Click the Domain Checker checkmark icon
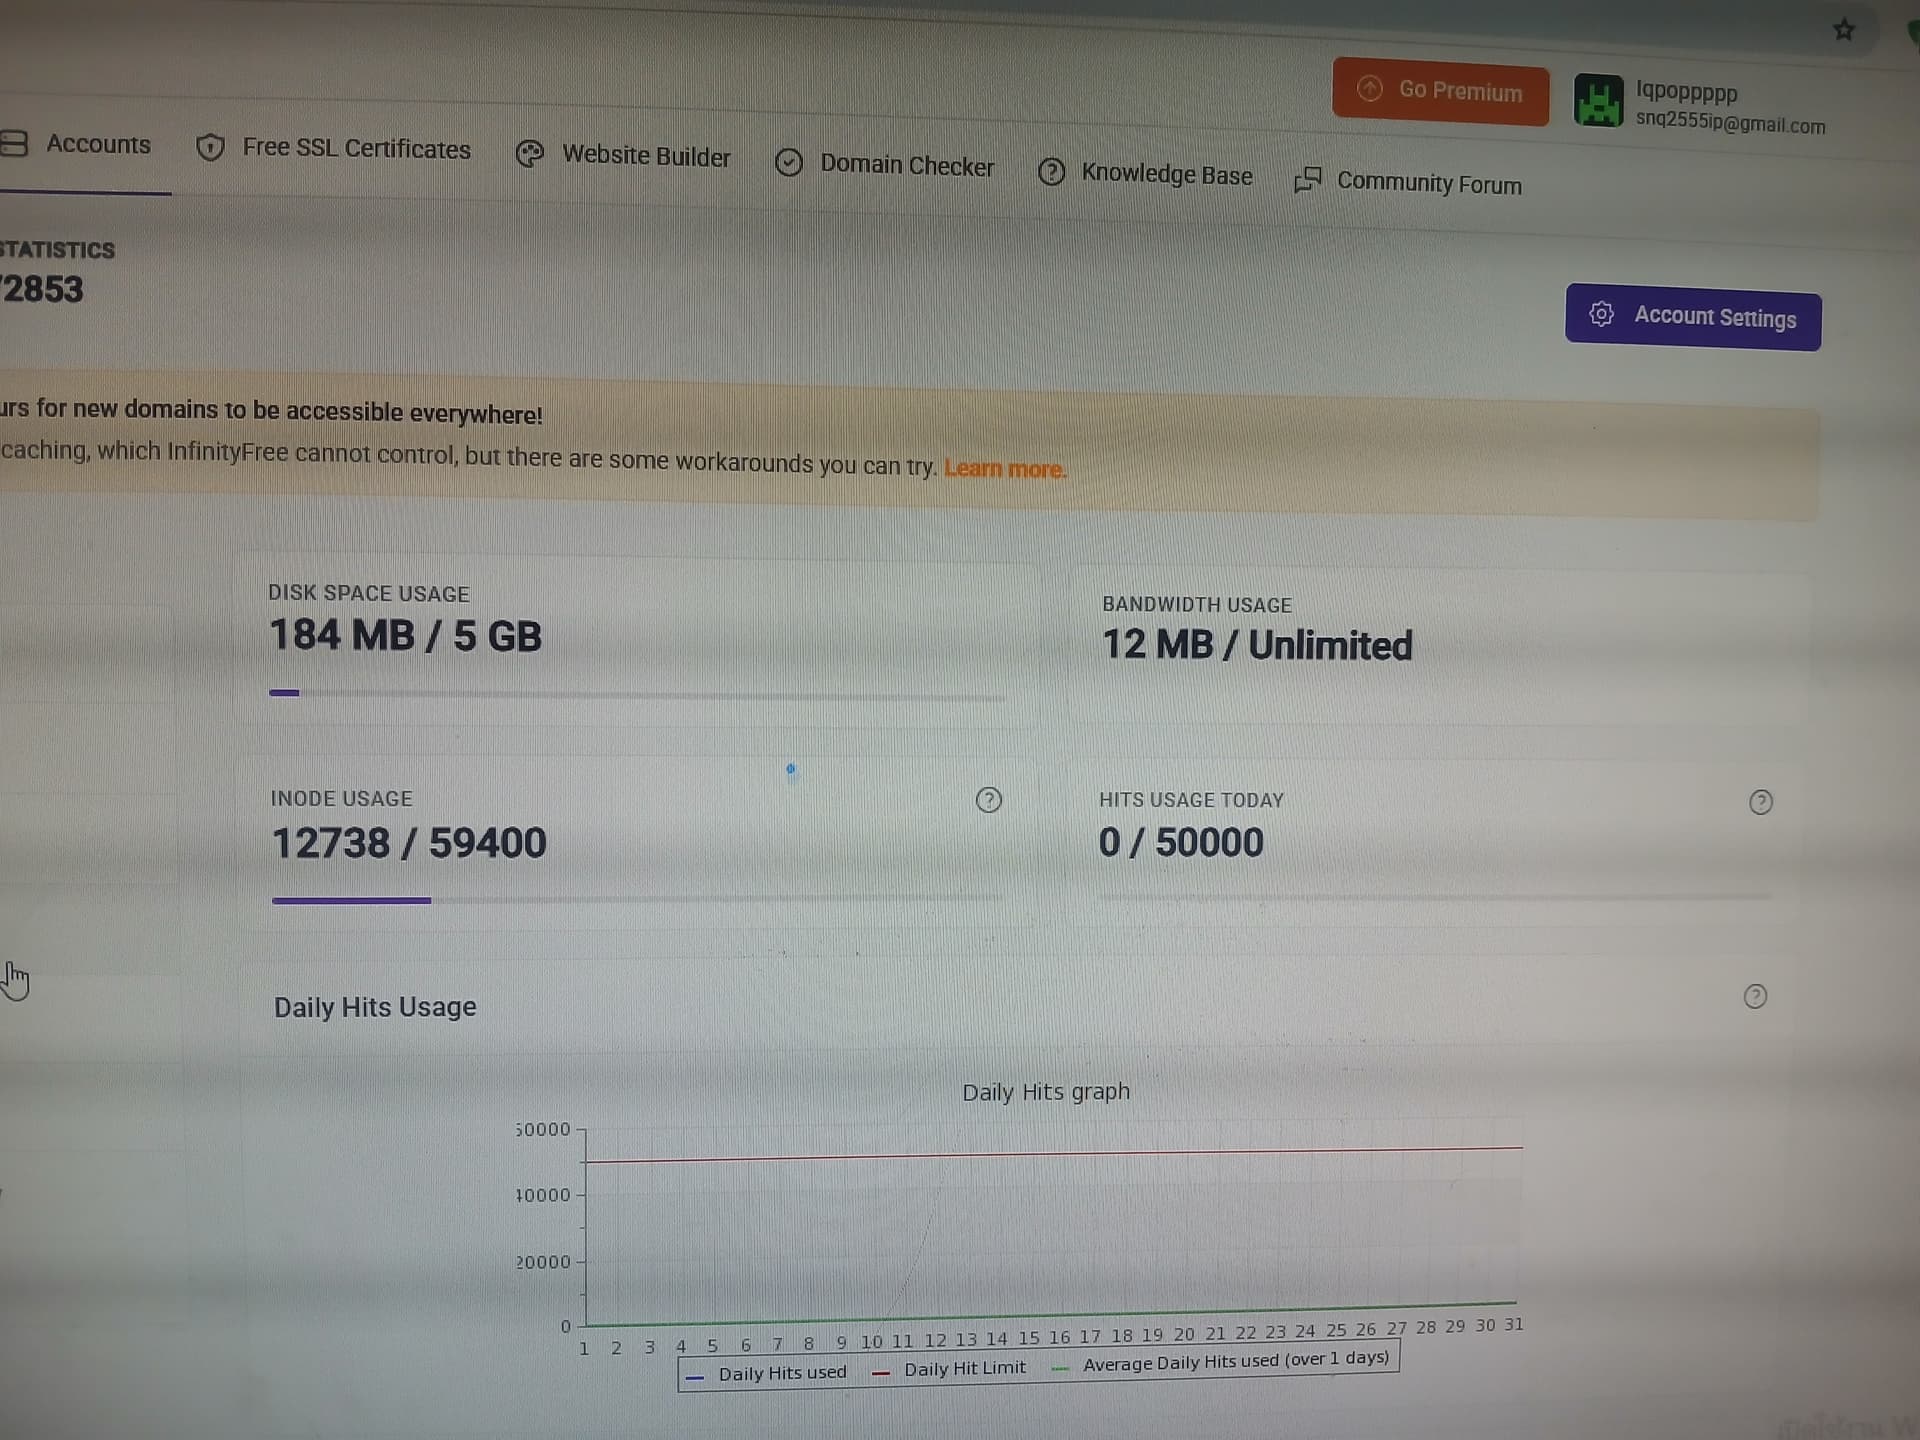1920x1440 pixels. (x=789, y=163)
